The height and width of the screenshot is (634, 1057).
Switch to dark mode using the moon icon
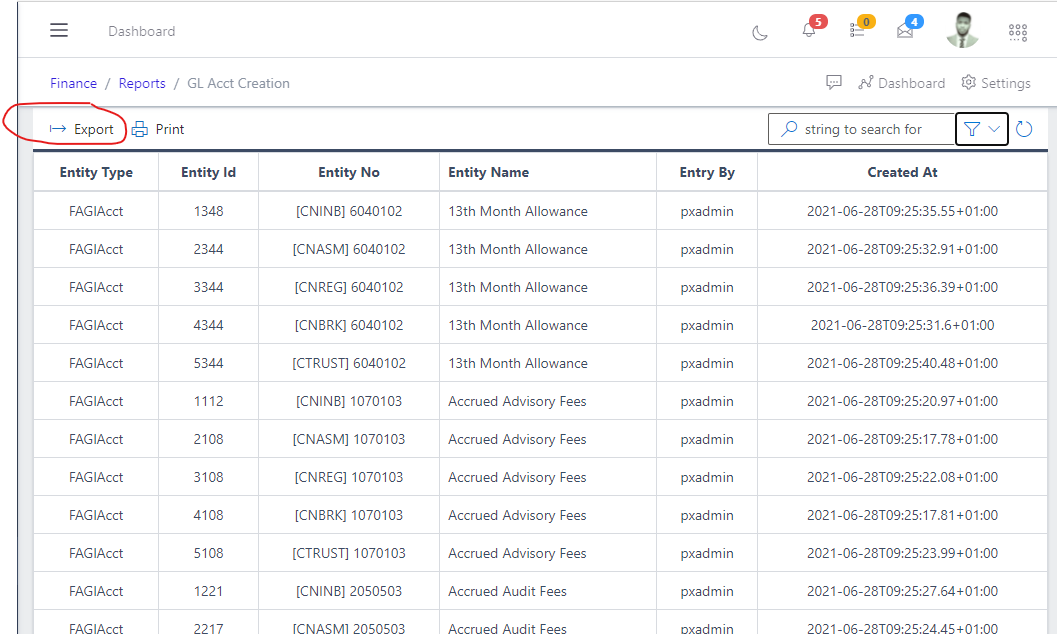(x=760, y=32)
